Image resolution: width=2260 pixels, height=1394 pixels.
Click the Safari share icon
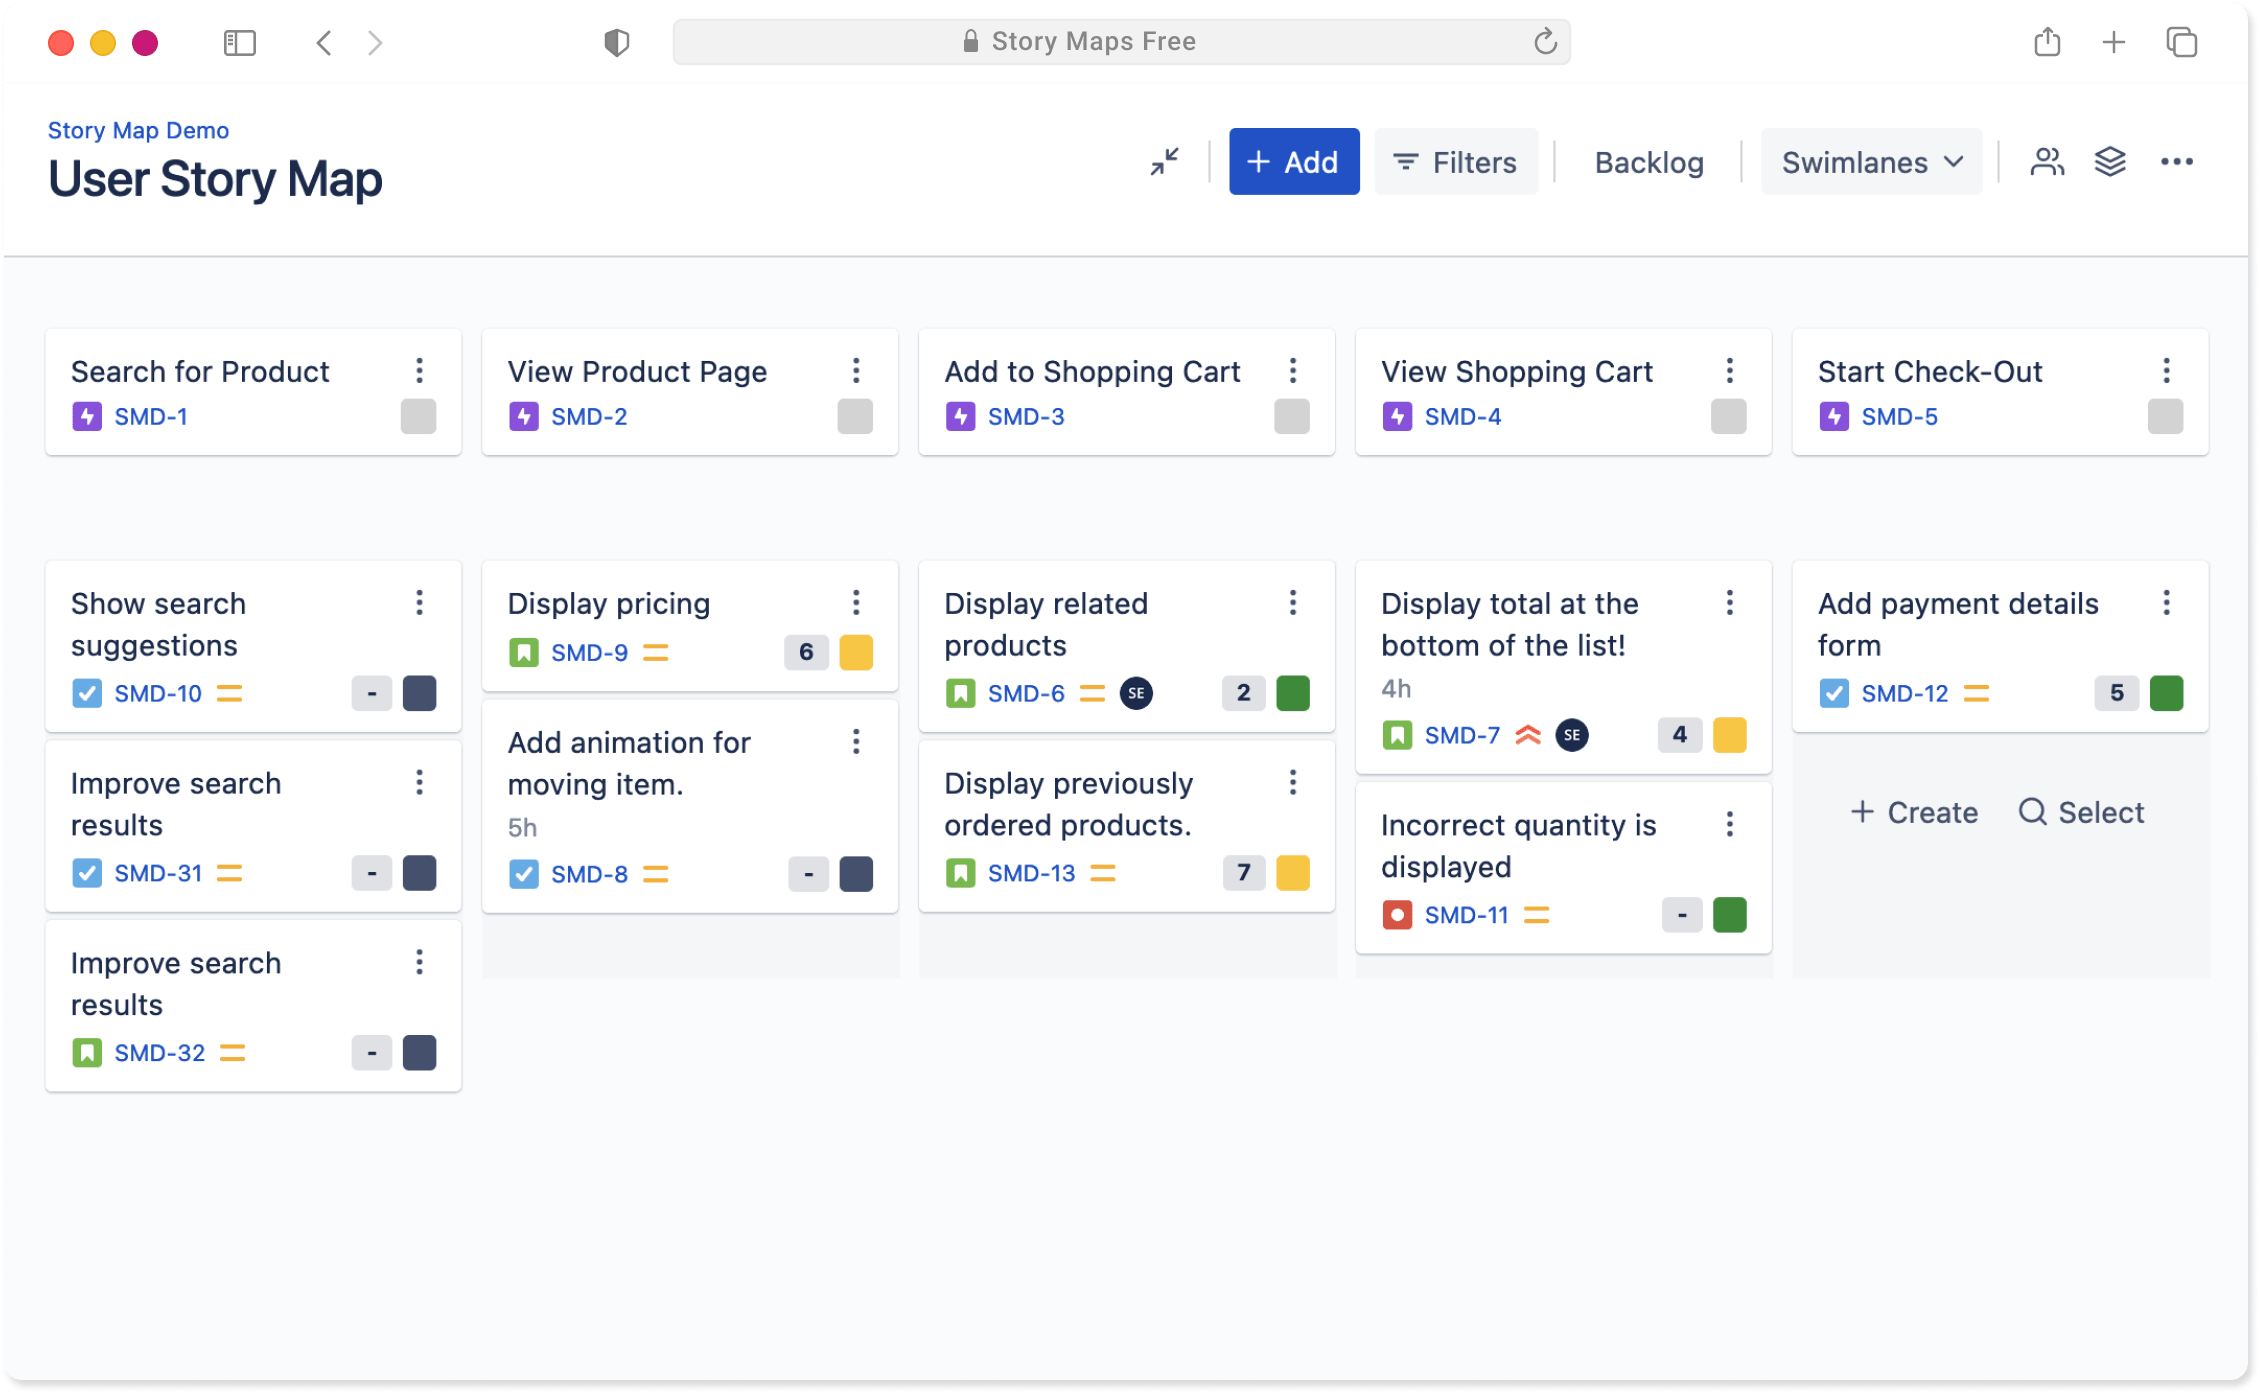coord(2047,42)
